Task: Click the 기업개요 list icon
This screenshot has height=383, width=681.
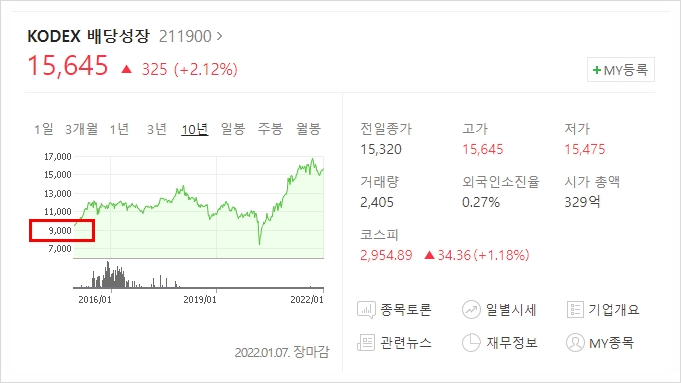Action: [575, 310]
